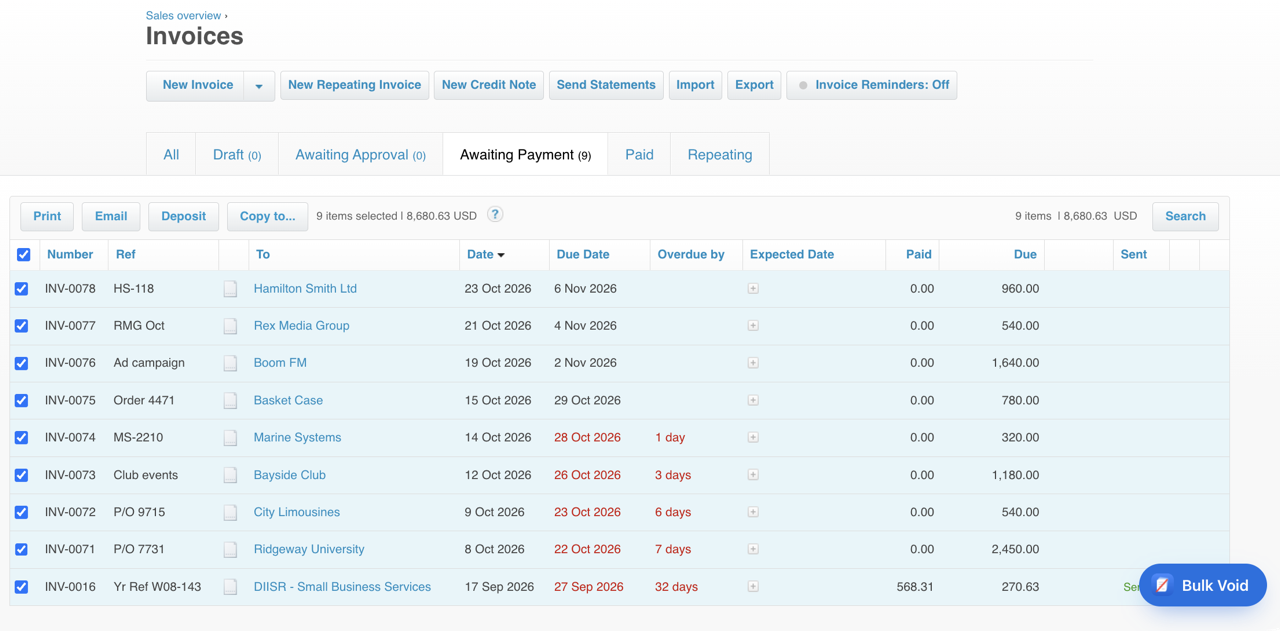This screenshot has width=1280, height=631.
Task: Add expected date for Marine Systems invoice
Action: point(753,437)
